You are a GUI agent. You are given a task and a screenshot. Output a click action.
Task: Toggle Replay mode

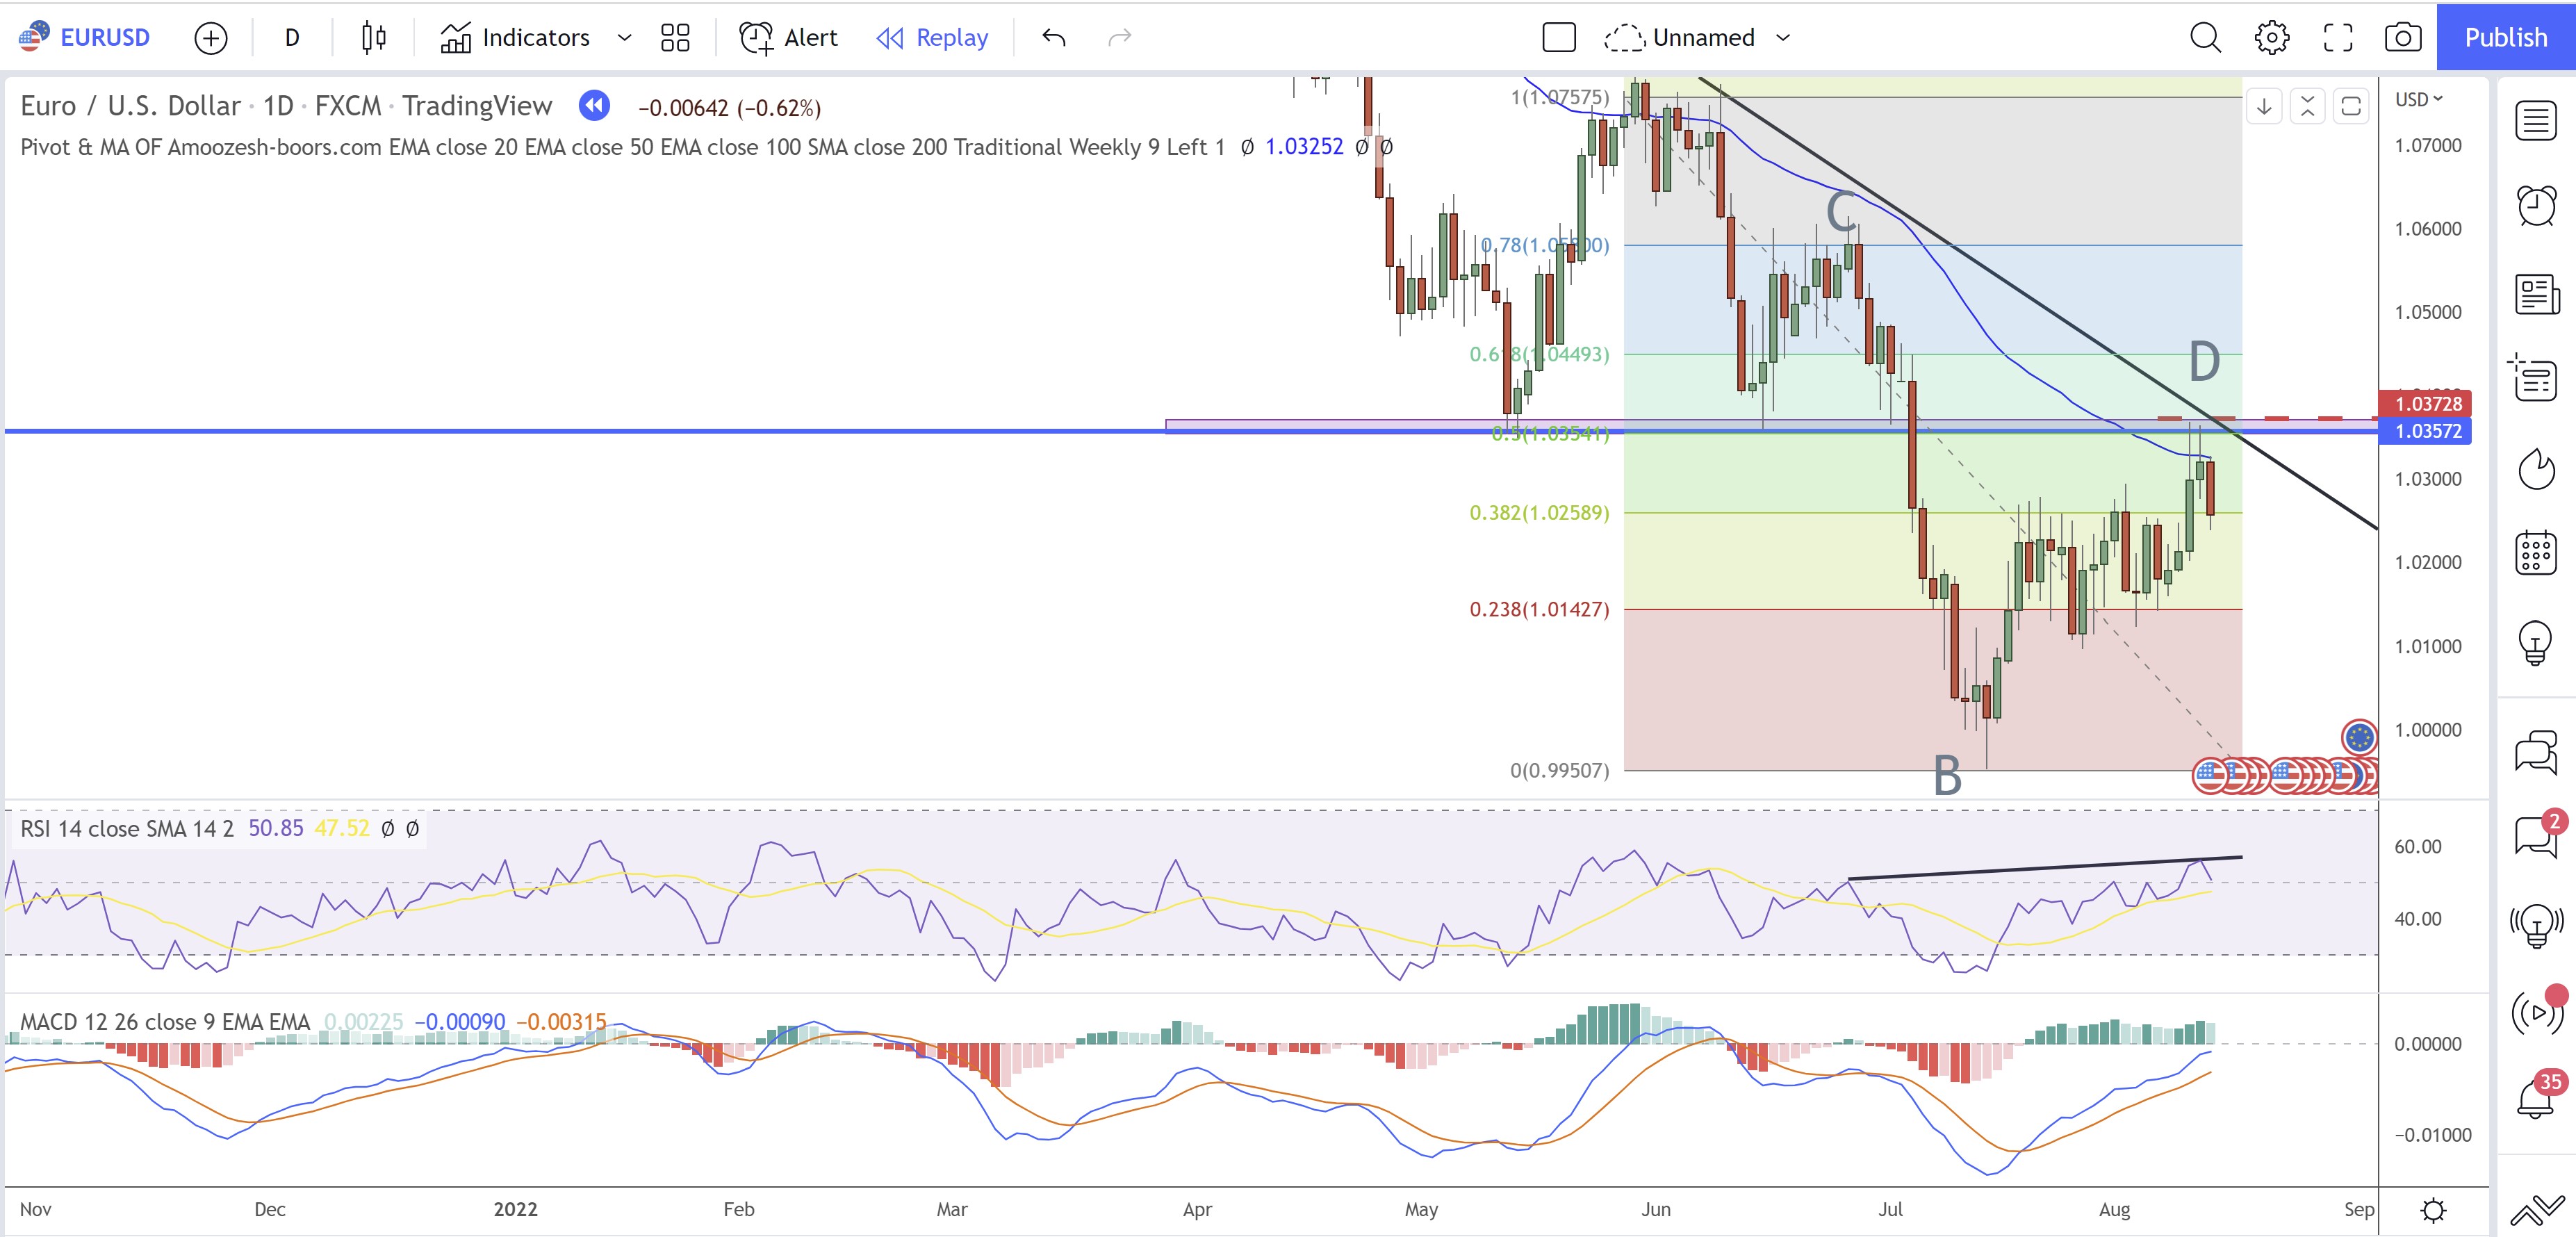pos(932,38)
